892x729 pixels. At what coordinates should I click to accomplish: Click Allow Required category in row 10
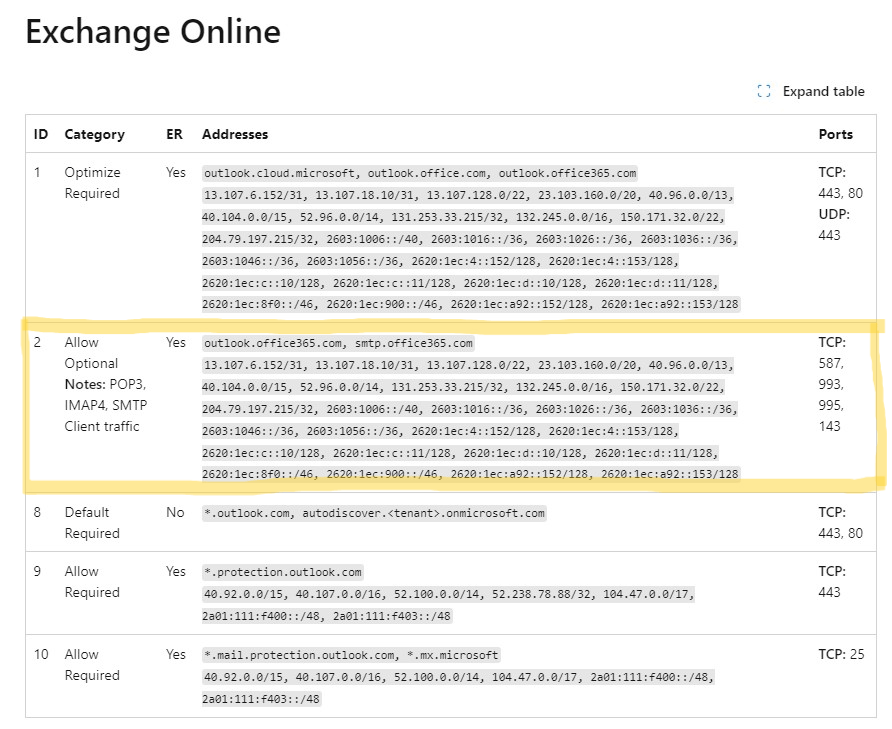click(x=92, y=665)
